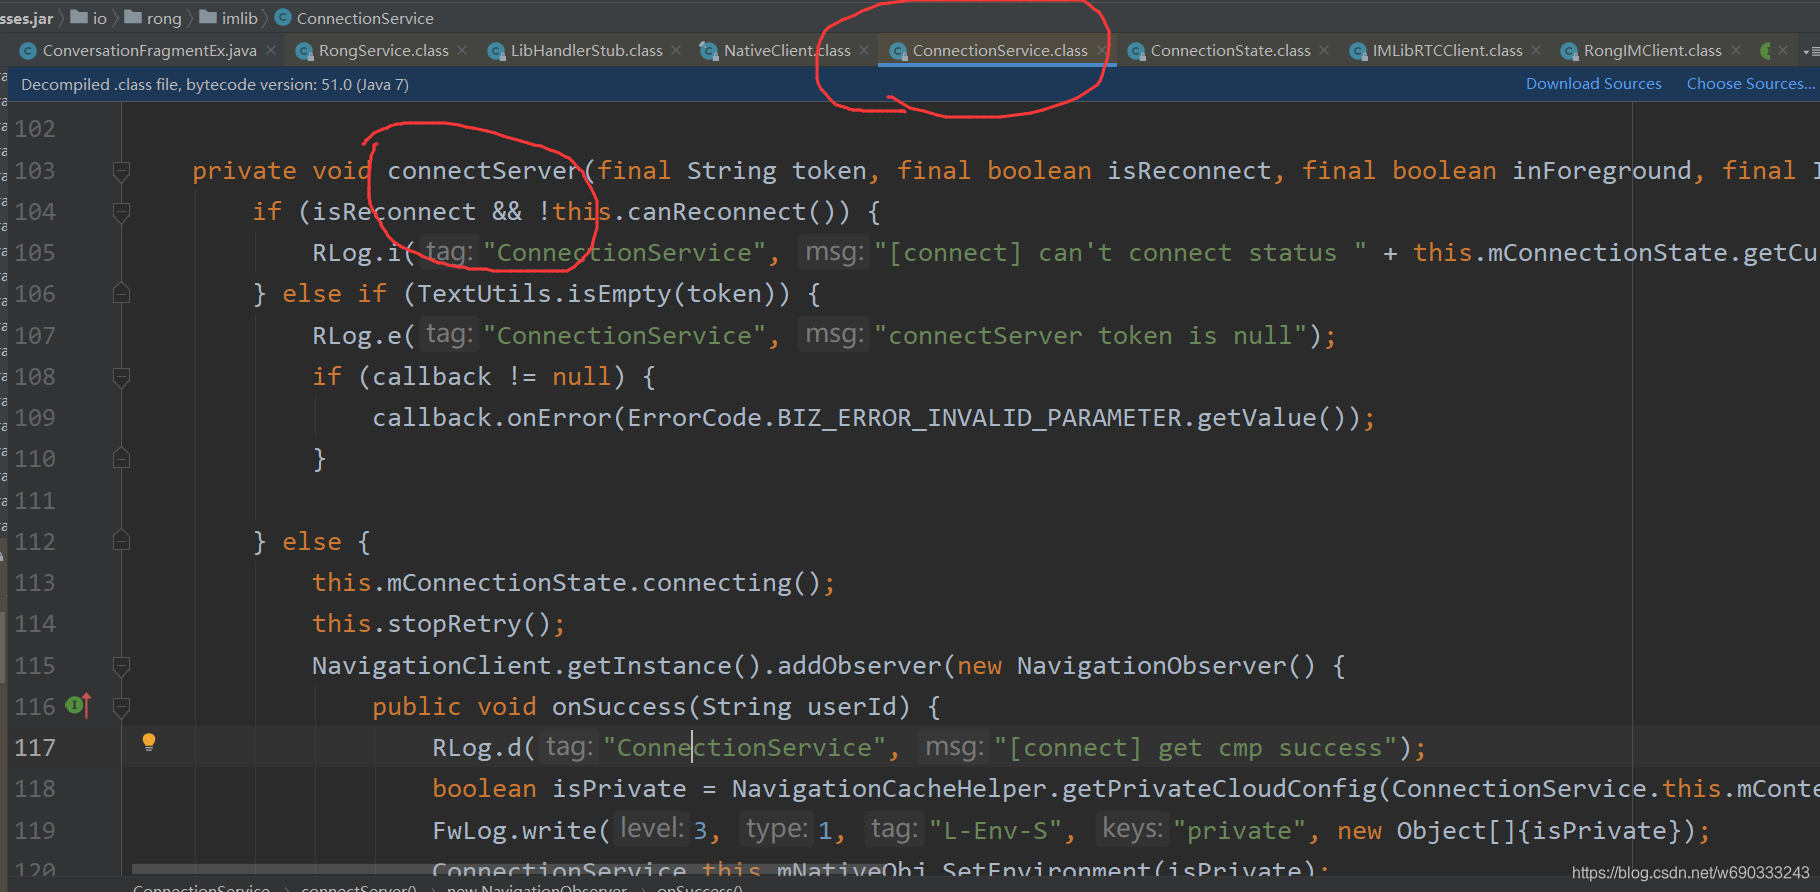Click the Choose Sources link
Viewport: 1820px width, 892px height.
1750,84
